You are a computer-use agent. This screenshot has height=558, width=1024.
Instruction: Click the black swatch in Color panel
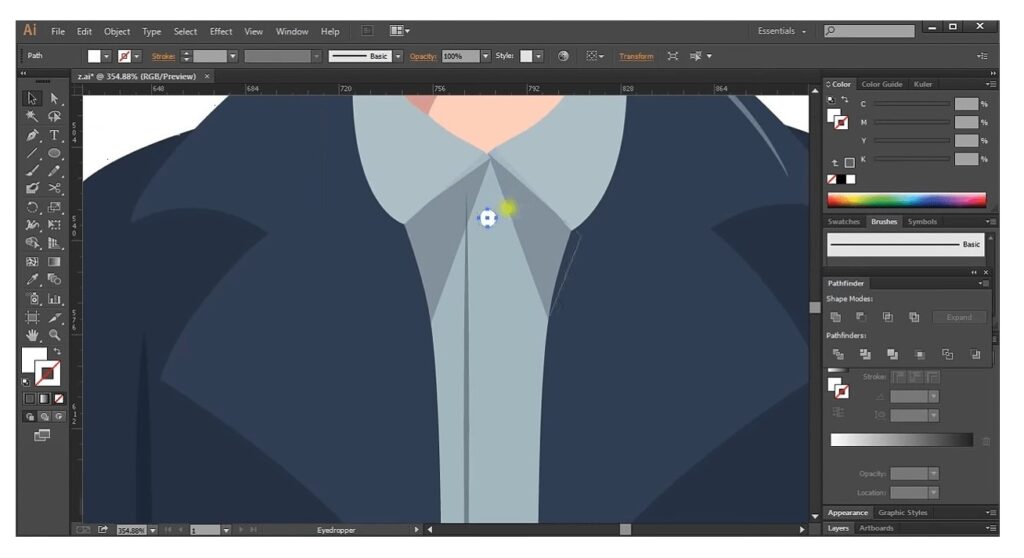841,179
